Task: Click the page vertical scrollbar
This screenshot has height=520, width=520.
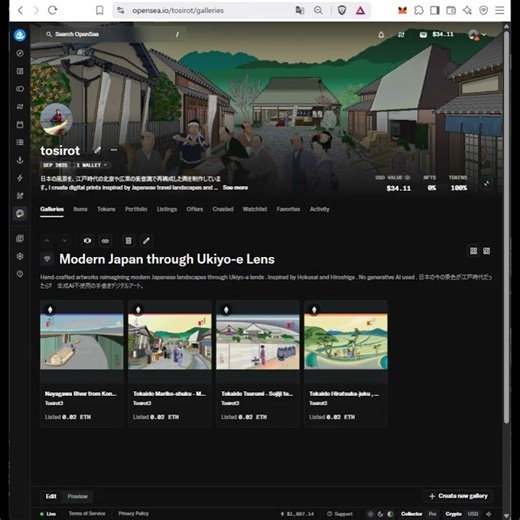Action: [506, 227]
